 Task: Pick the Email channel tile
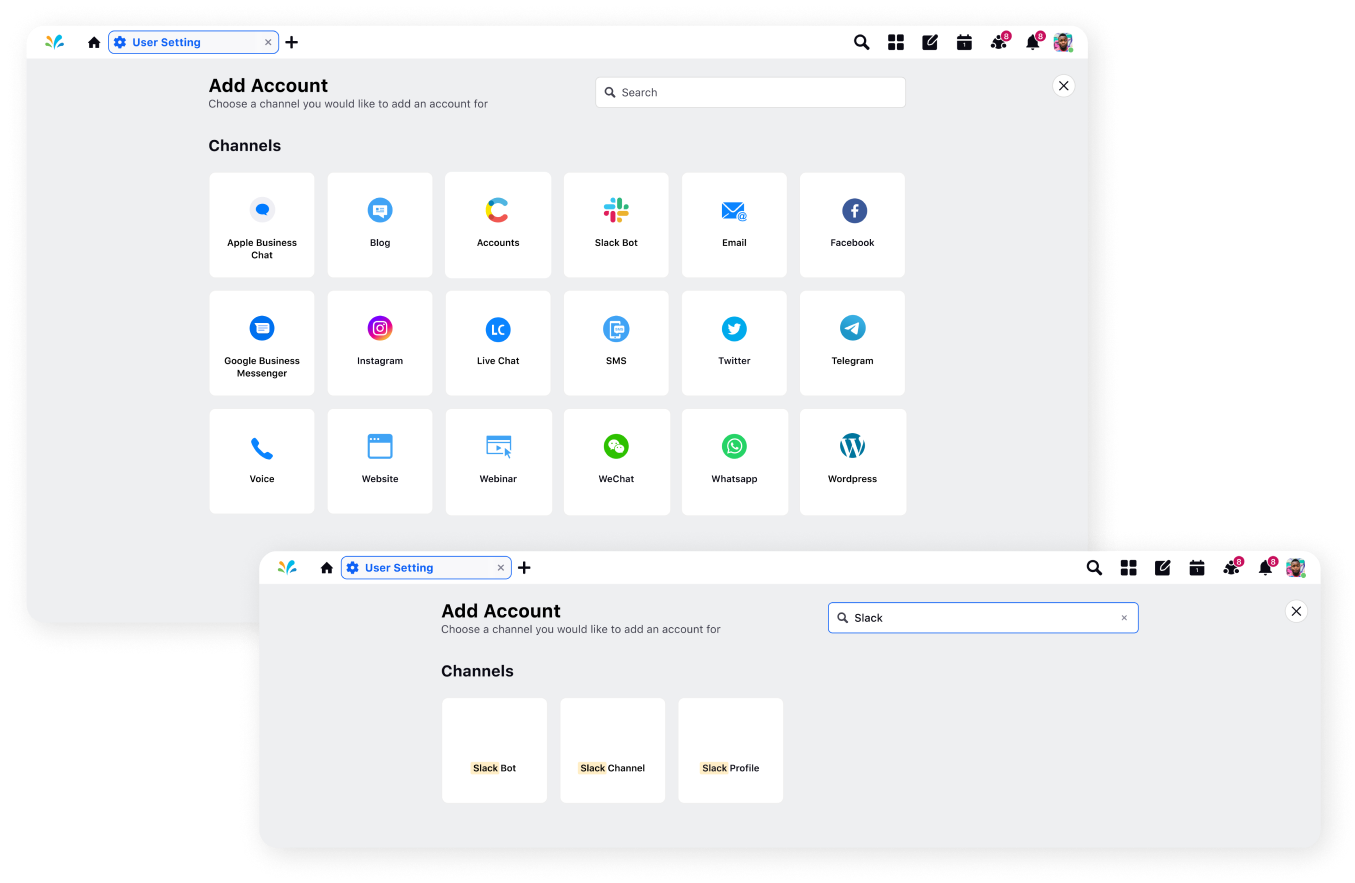click(x=734, y=225)
